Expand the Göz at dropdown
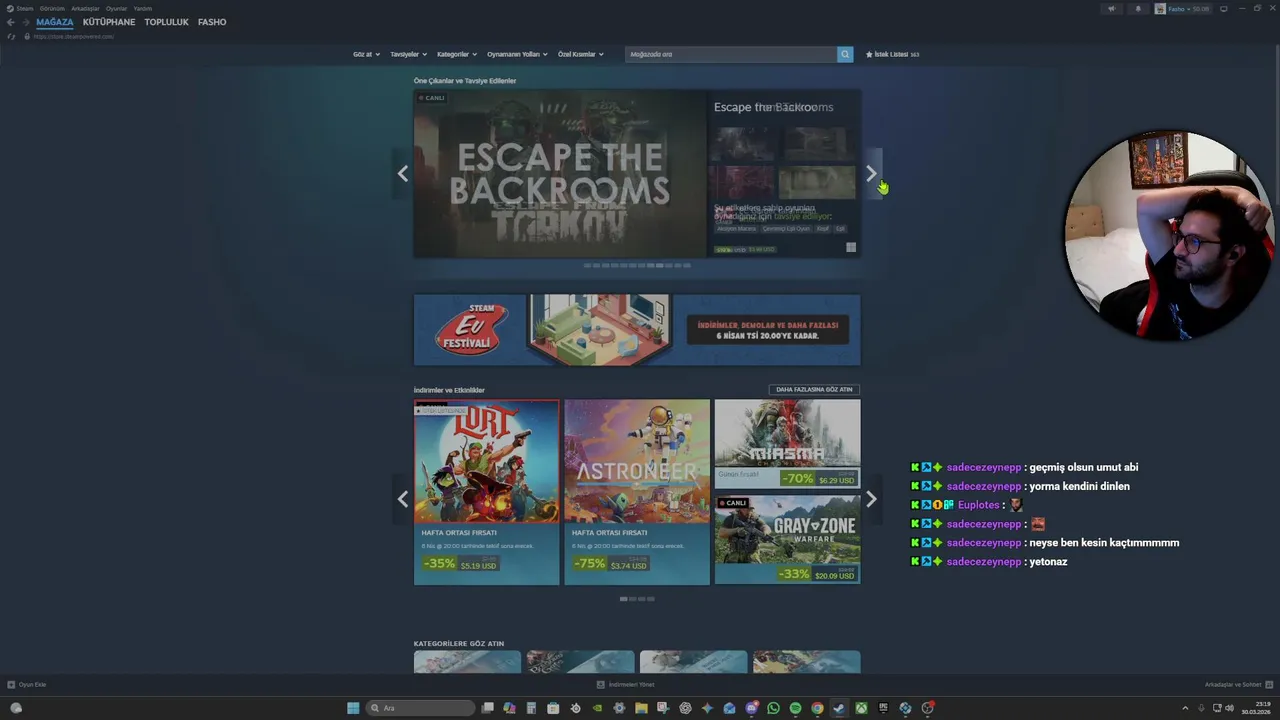 point(367,54)
